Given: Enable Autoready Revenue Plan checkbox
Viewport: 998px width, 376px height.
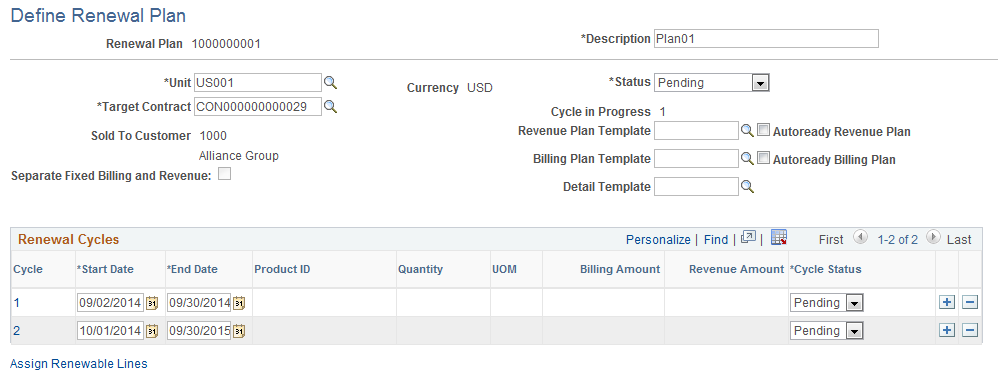Looking at the screenshot, I should click(x=764, y=130).
